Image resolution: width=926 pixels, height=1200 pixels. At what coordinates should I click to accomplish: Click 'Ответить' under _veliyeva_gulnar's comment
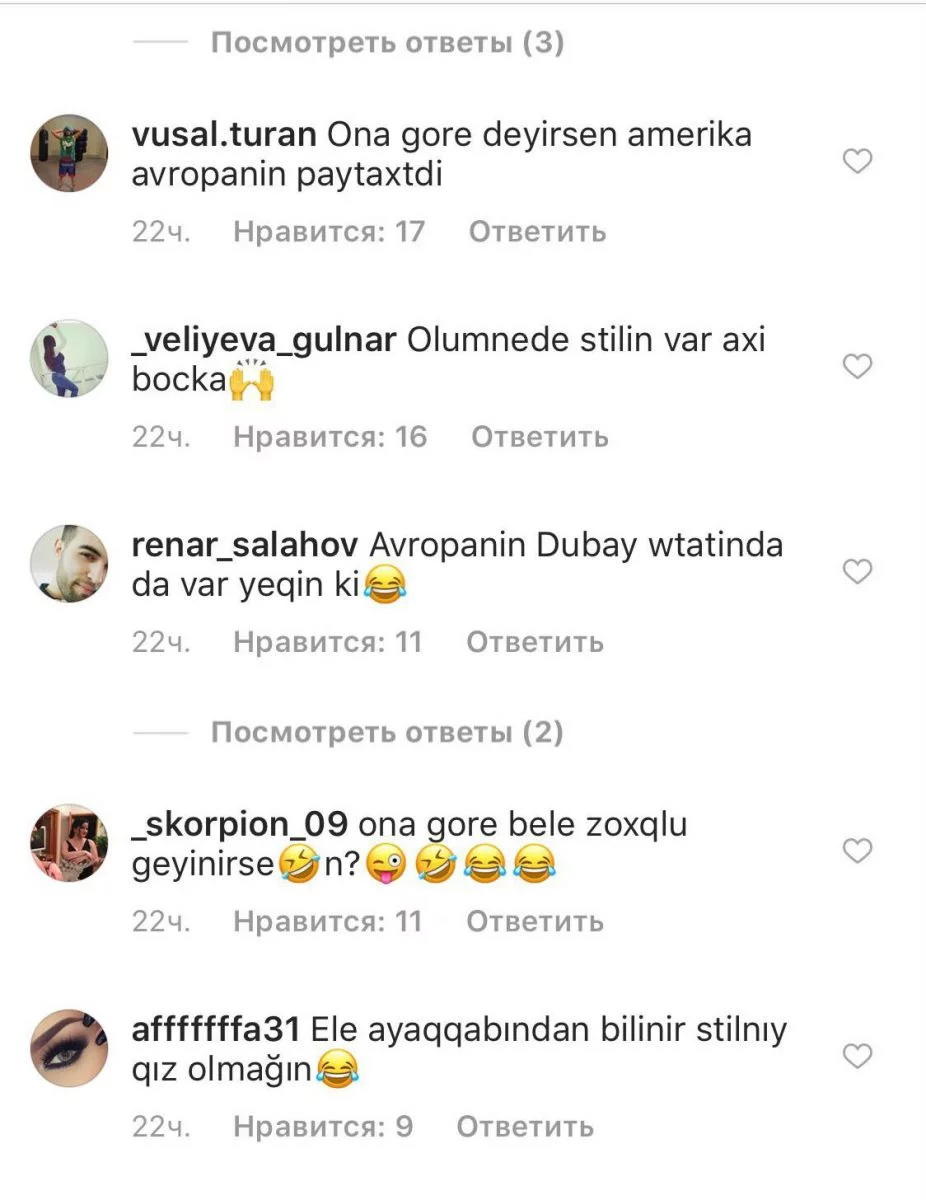[540, 437]
